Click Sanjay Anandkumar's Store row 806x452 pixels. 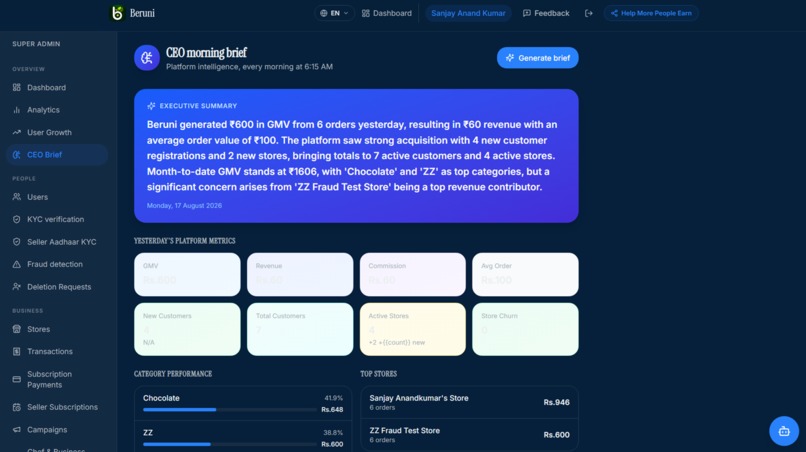(469, 402)
